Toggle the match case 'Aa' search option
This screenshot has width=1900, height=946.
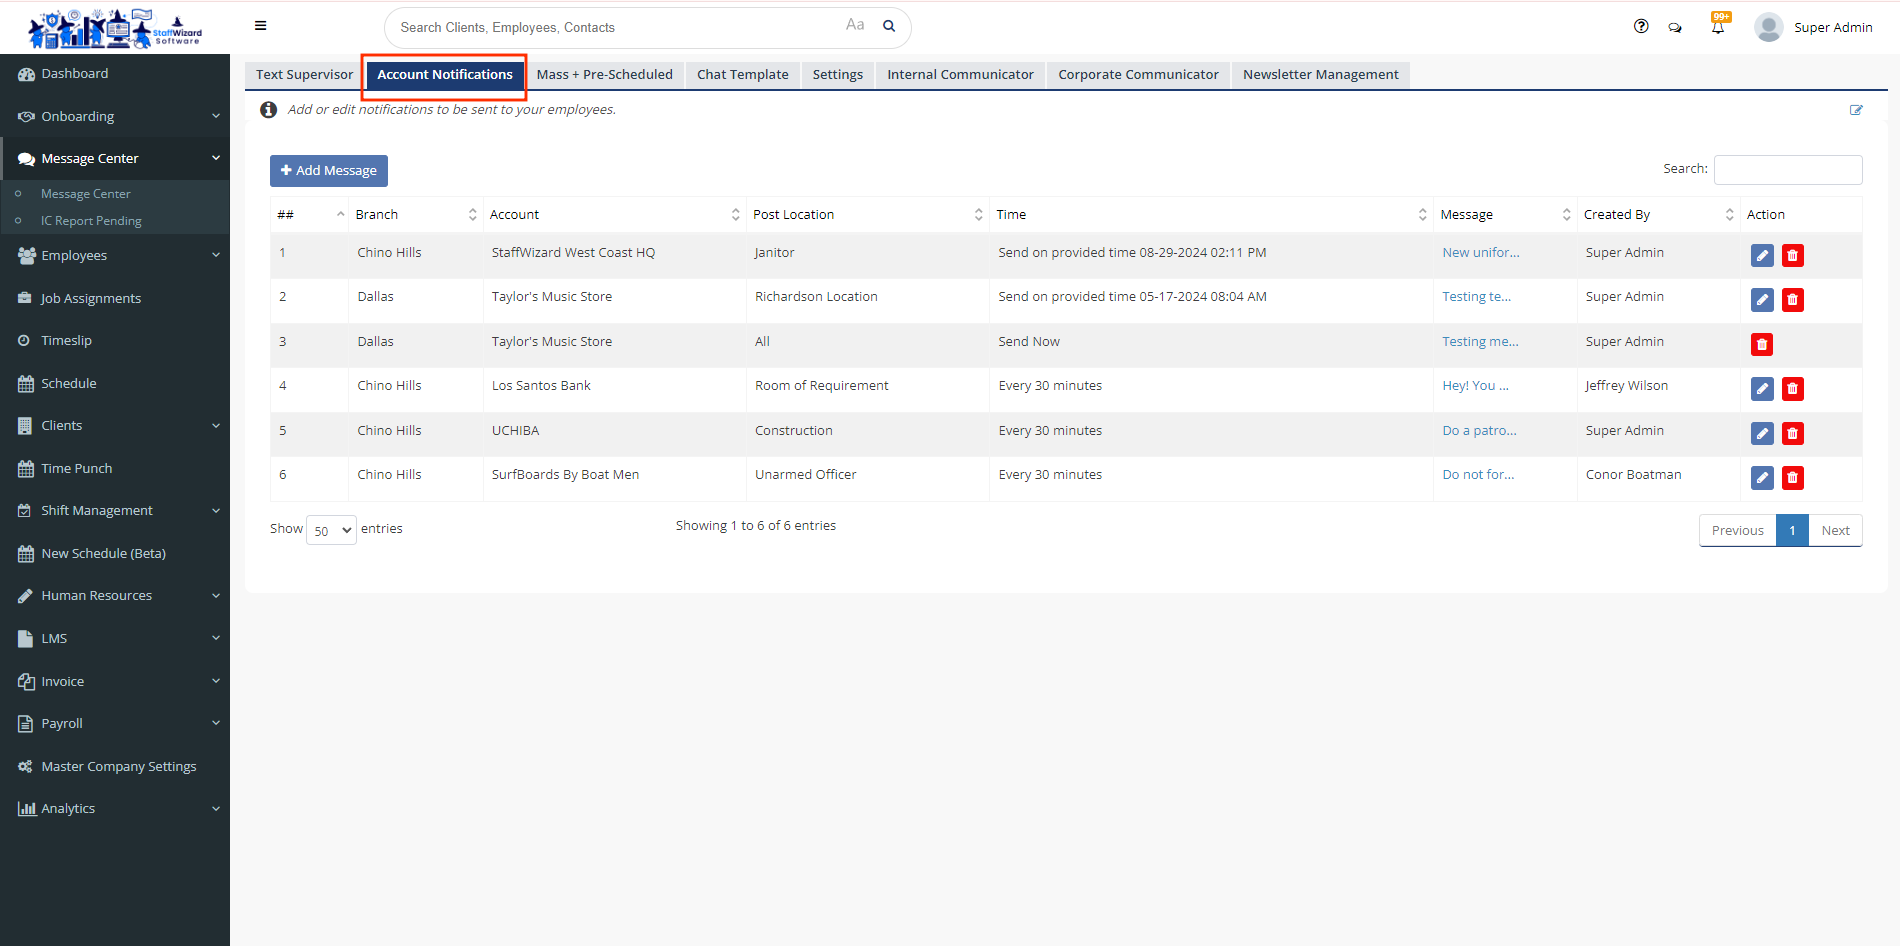(x=855, y=25)
